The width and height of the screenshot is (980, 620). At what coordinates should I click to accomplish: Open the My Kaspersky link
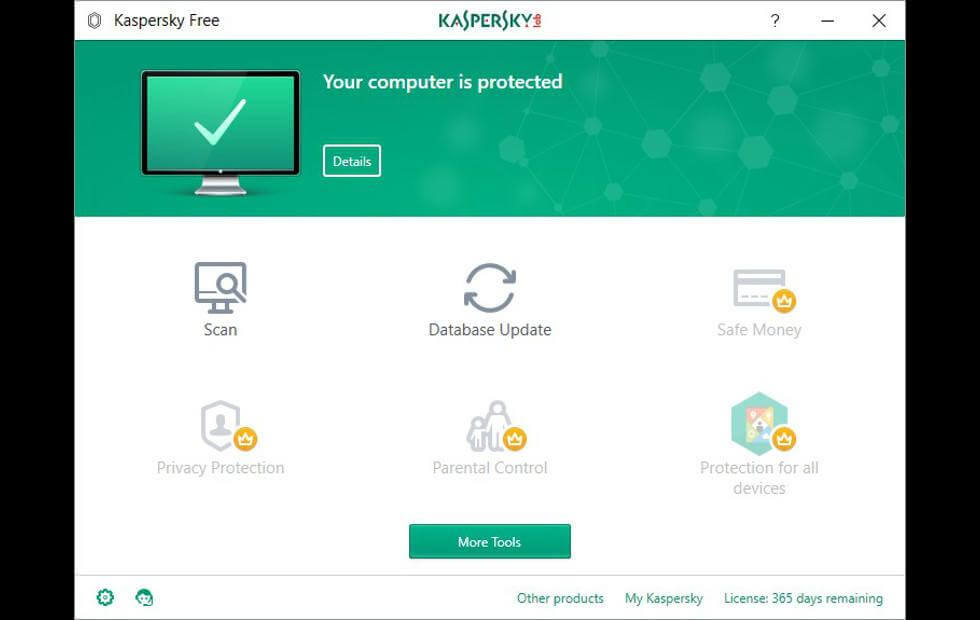[x=664, y=598]
